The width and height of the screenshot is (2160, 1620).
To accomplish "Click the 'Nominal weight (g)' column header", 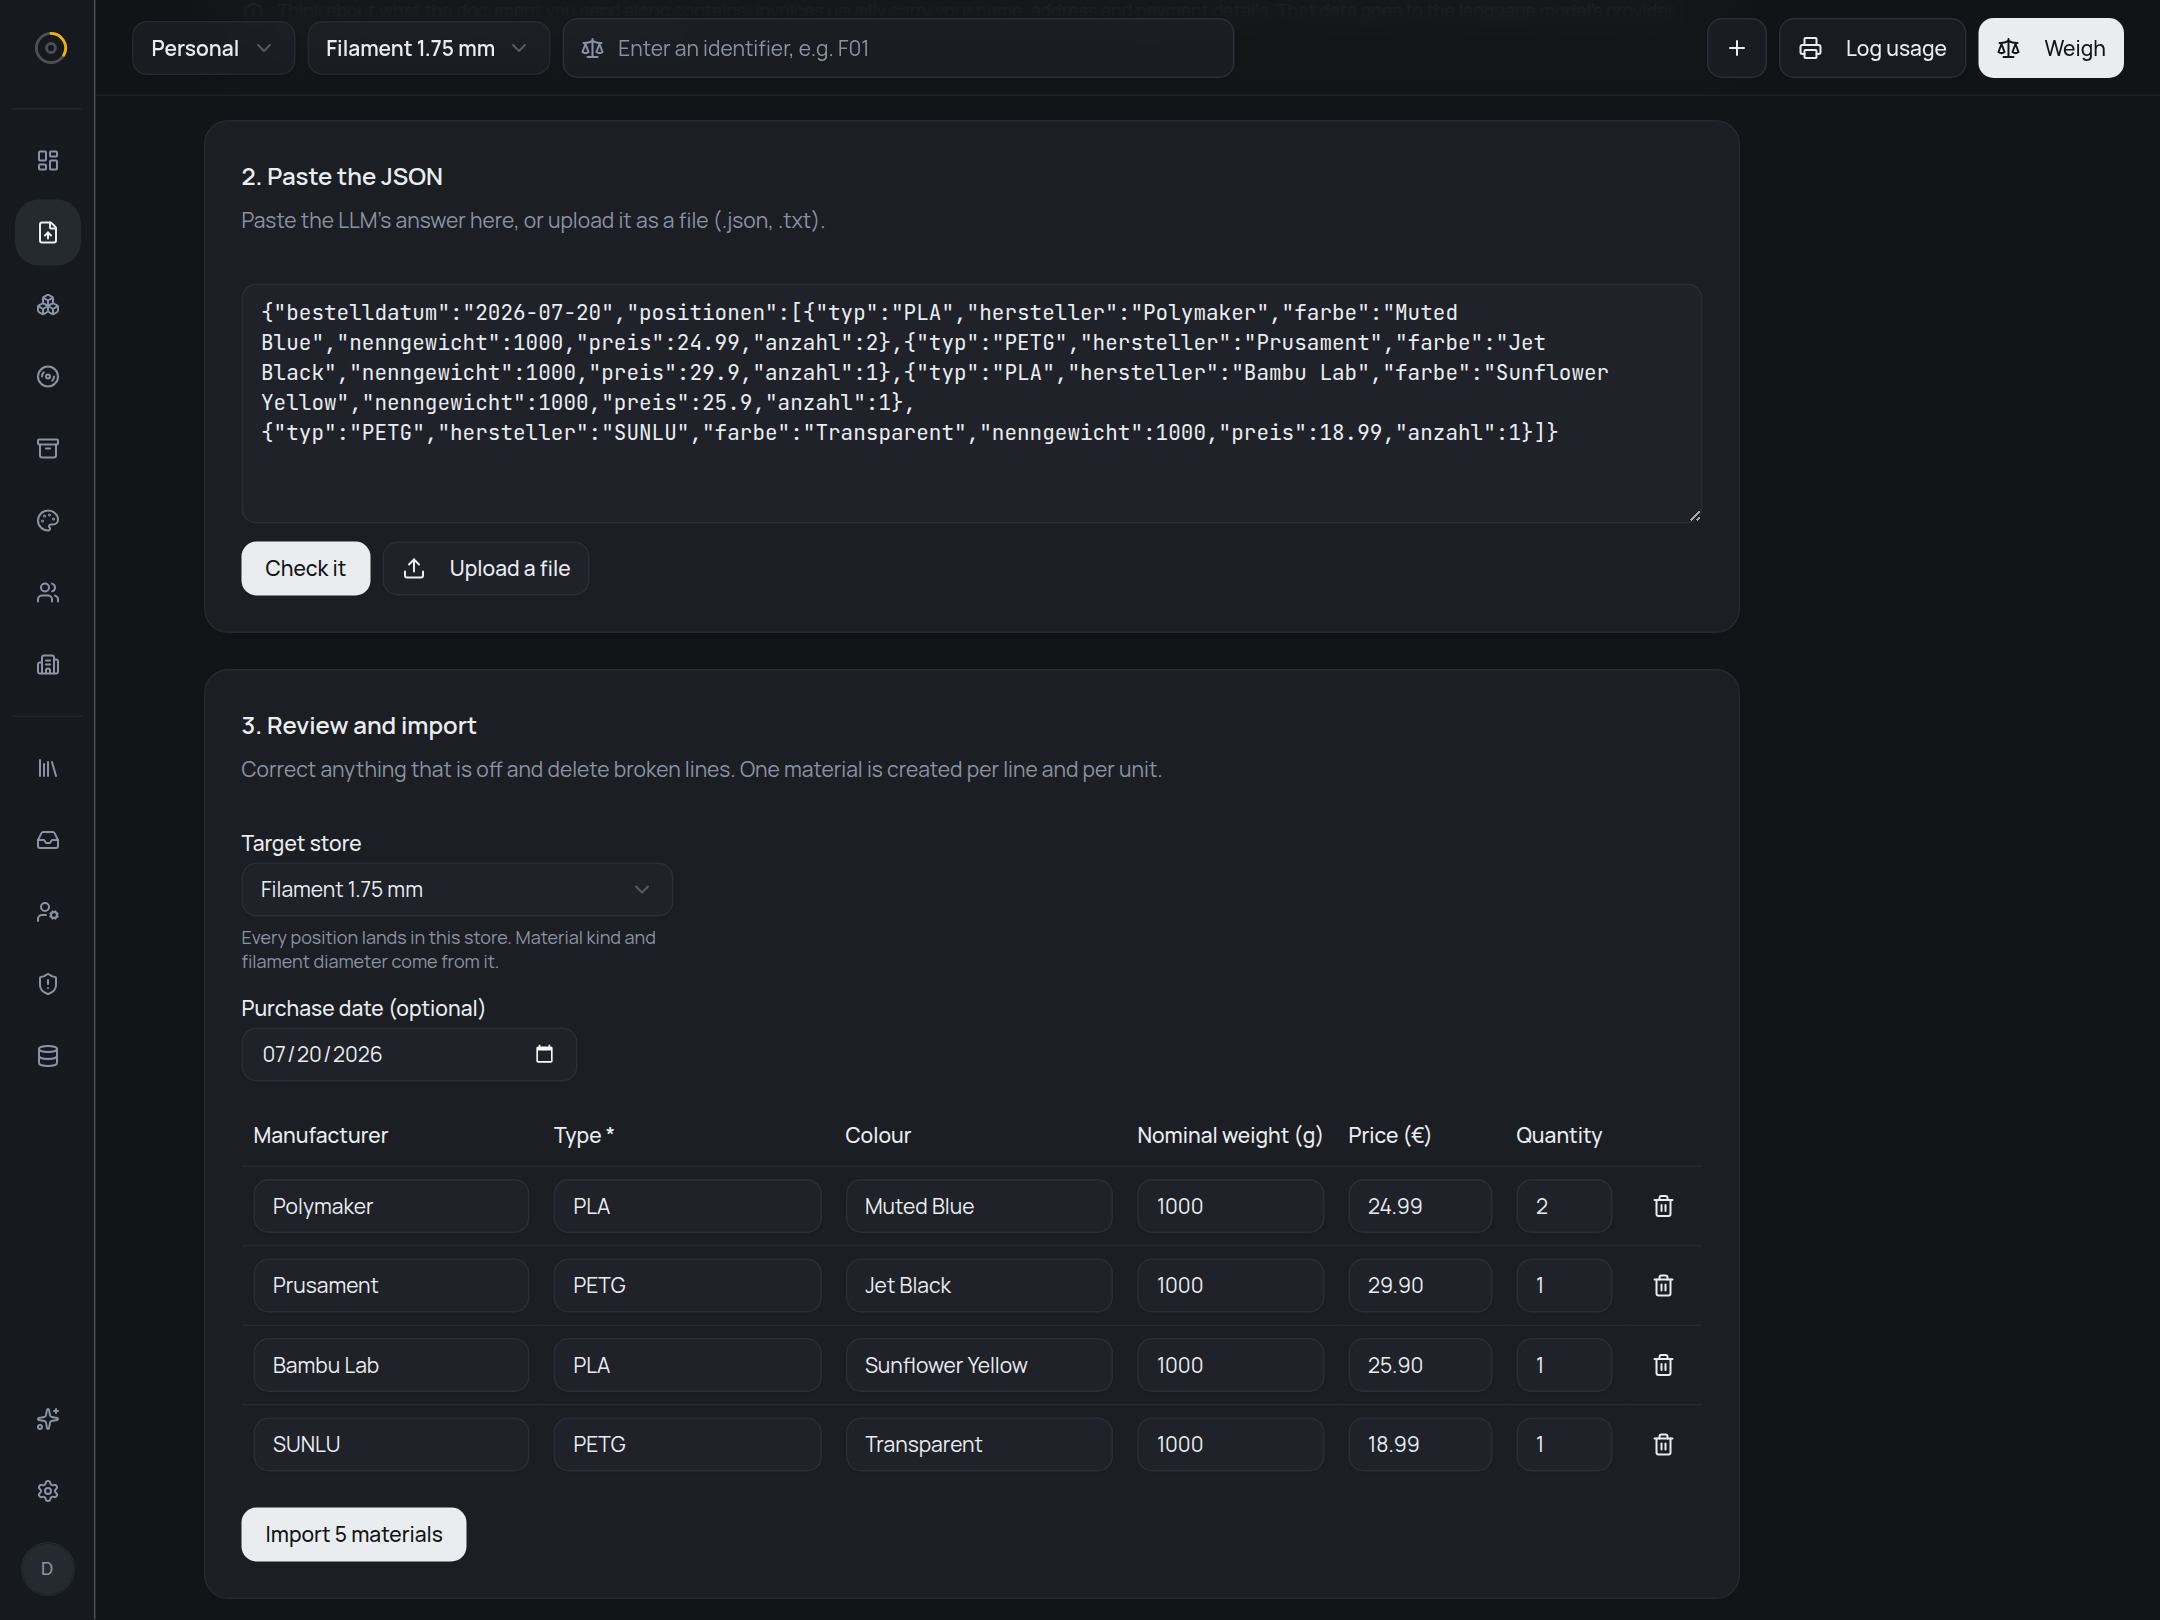I will [x=1230, y=1136].
